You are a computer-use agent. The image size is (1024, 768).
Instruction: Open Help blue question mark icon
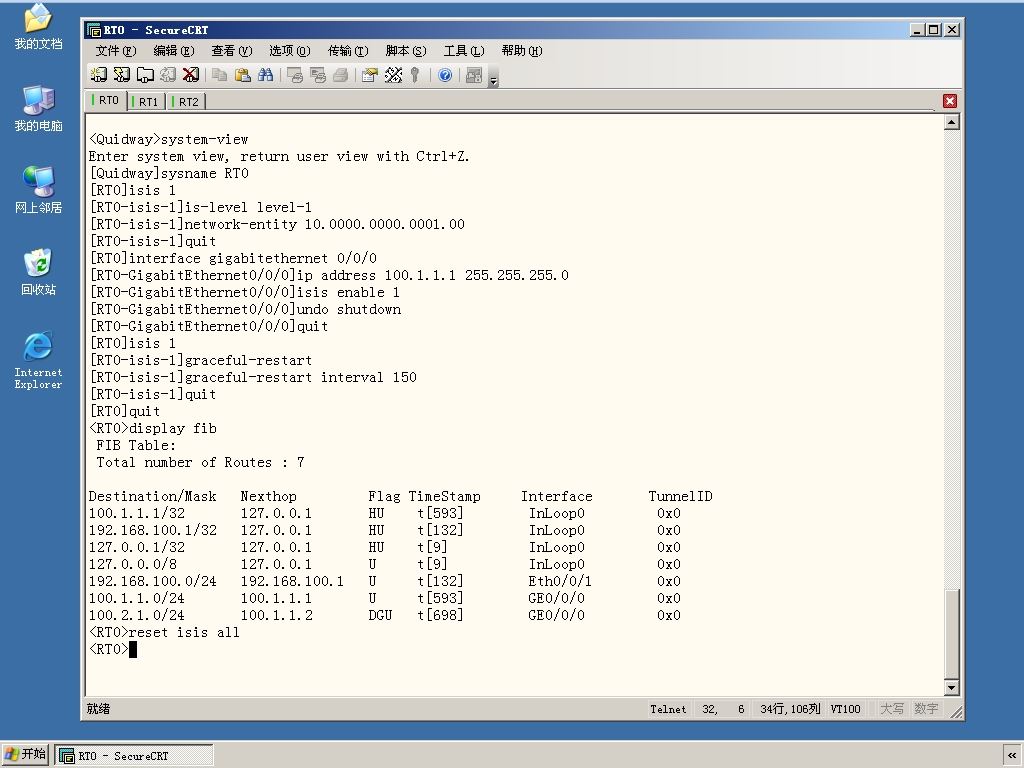(445, 75)
